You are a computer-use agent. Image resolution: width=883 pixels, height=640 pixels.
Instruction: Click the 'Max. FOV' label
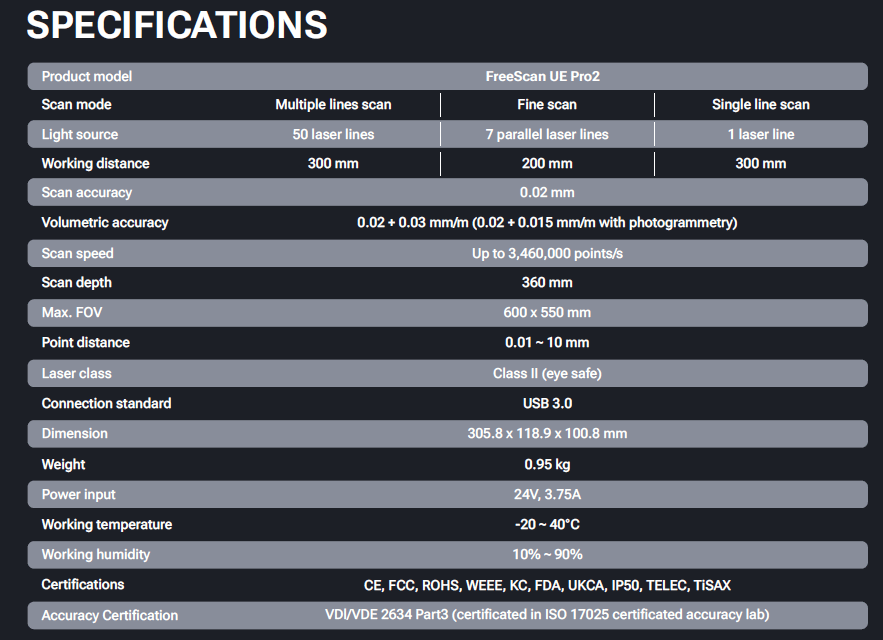click(72, 312)
